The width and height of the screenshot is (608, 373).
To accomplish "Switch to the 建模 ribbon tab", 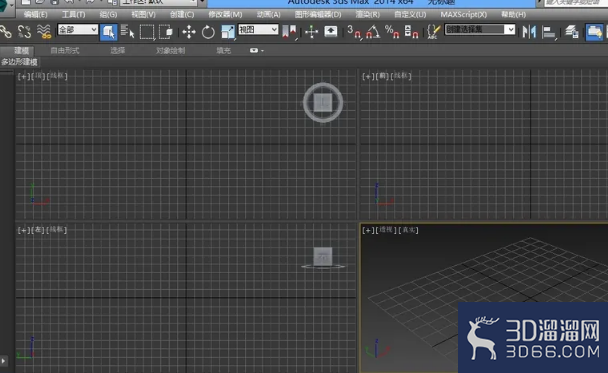I will pos(21,50).
